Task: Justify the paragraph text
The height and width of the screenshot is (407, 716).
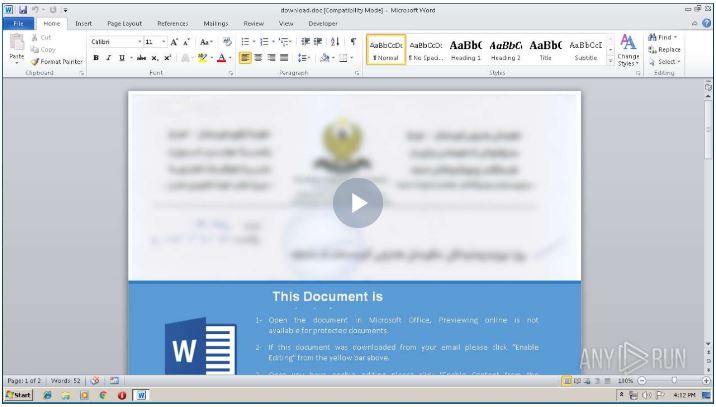Action: click(x=284, y=58)
